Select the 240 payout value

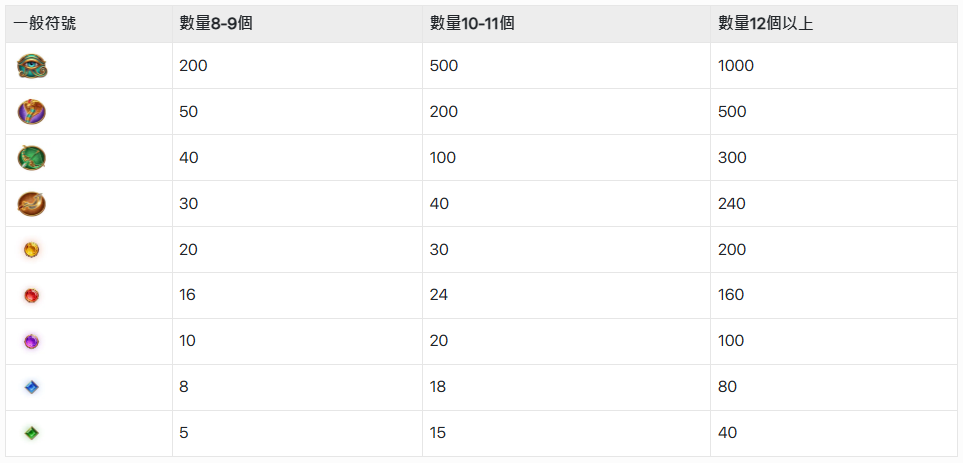pos(732,204)
